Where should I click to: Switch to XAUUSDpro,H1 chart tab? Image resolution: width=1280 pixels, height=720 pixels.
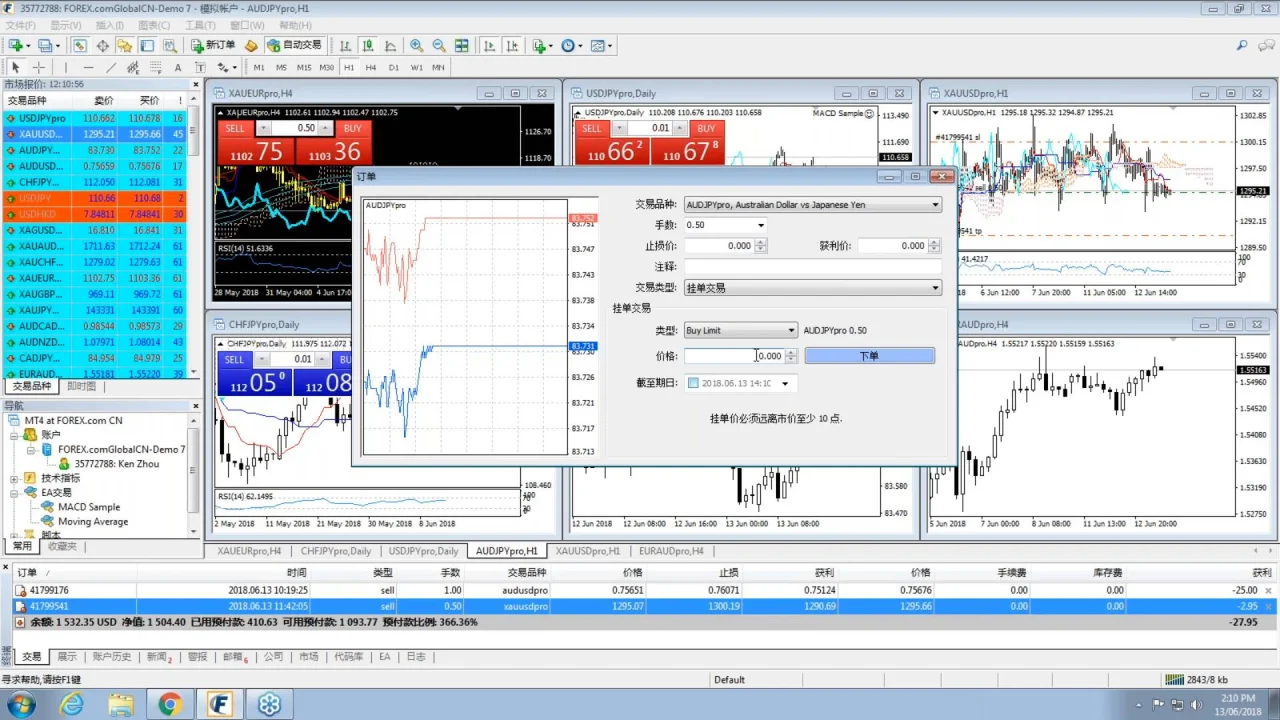[588, 551]
